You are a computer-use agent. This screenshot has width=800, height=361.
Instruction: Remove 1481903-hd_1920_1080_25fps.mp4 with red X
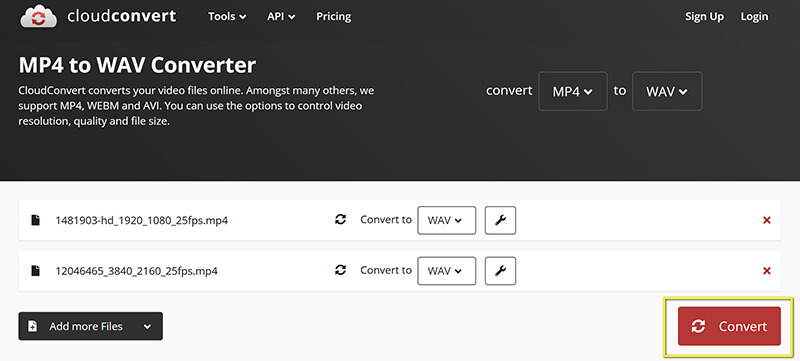(766, 220)
